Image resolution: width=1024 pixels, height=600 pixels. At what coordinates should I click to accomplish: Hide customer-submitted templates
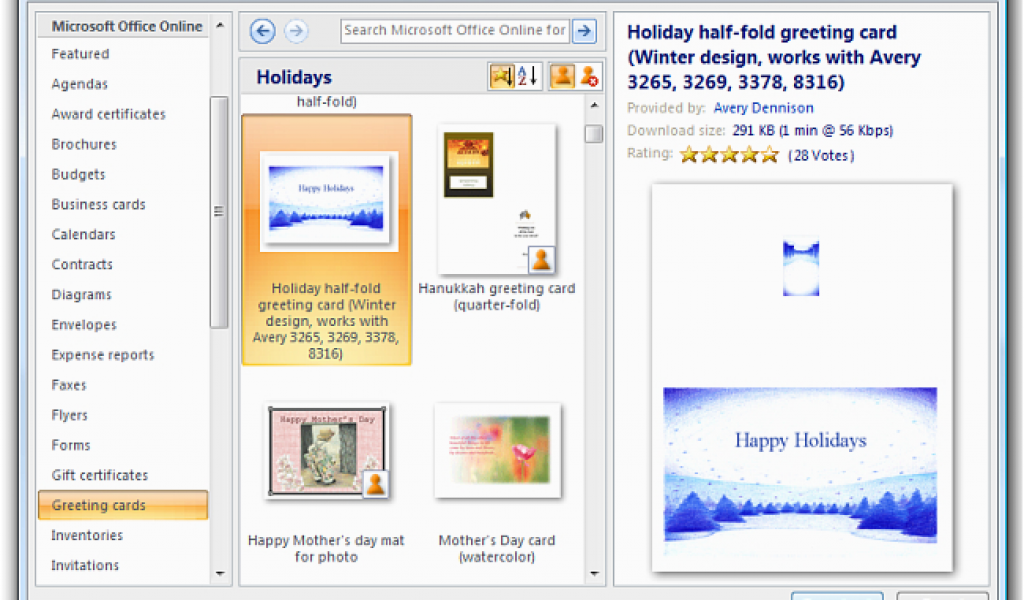point(588,76)
